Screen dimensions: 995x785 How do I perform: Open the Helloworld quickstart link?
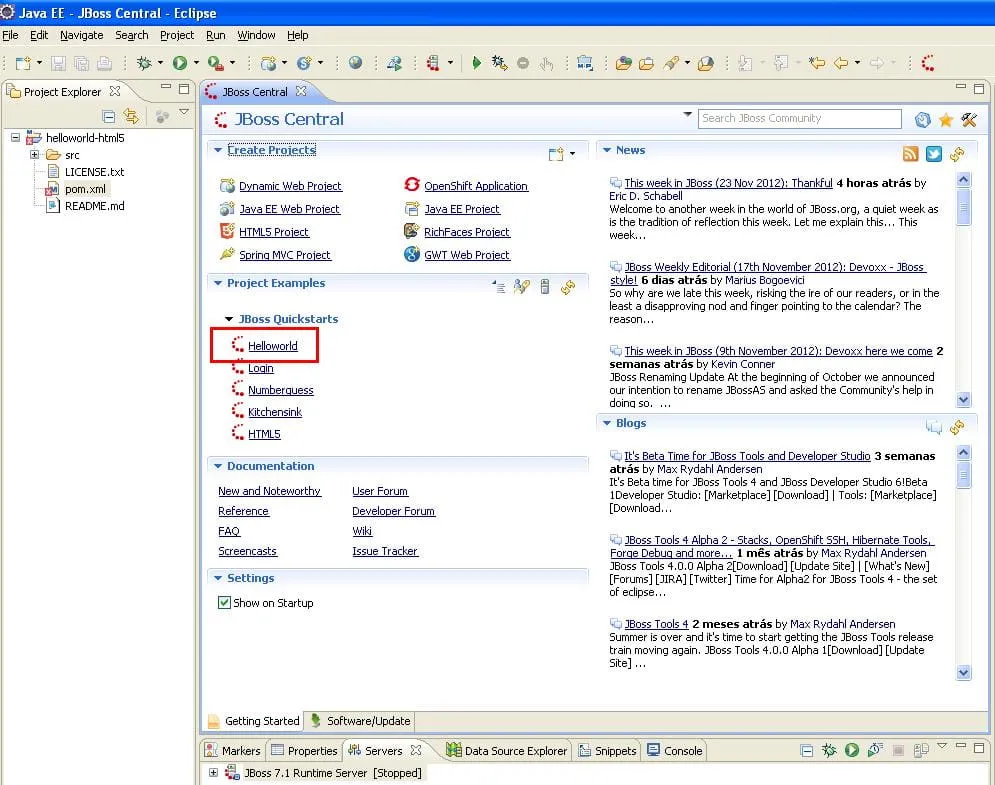pos(273,346)
